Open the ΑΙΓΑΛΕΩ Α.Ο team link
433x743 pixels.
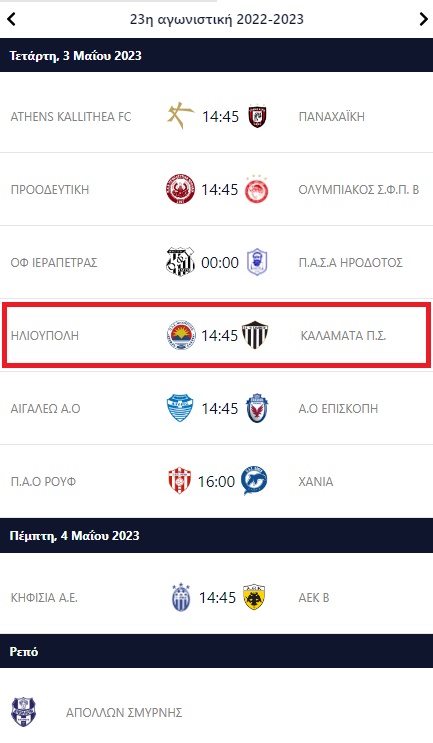pyautogui.click(x=45, y=408)
